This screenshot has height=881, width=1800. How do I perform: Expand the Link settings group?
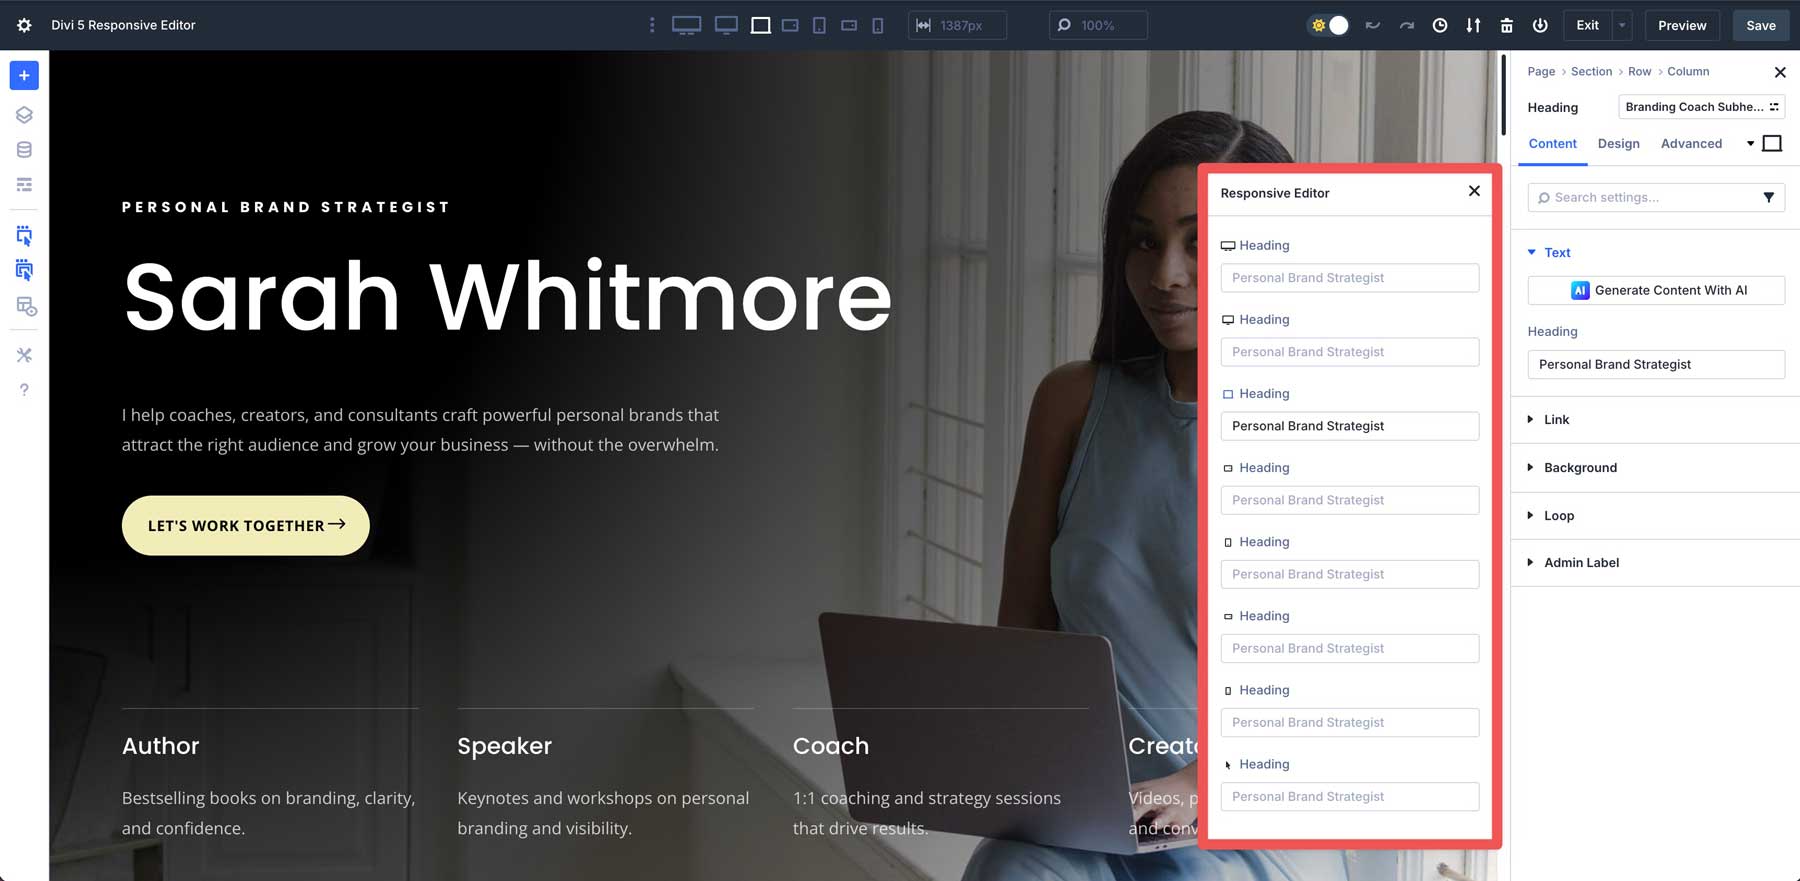[x=1556, y=420]
